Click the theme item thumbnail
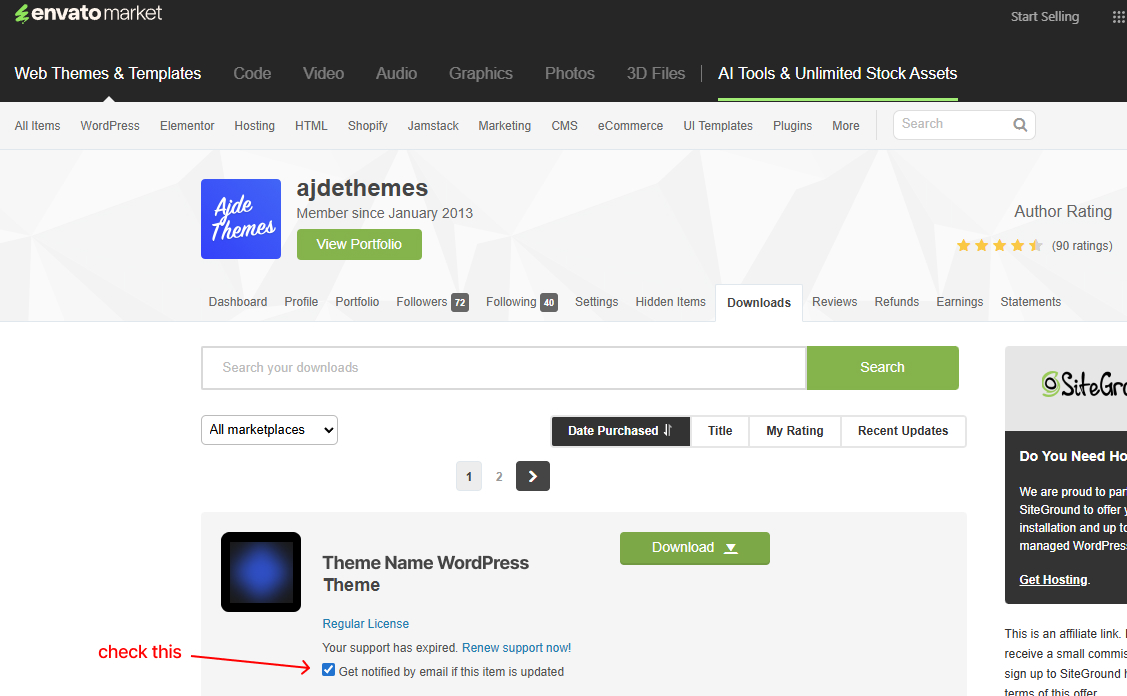Image resolution: width=1127 pixels, height=696 pixels. point(261,572)
